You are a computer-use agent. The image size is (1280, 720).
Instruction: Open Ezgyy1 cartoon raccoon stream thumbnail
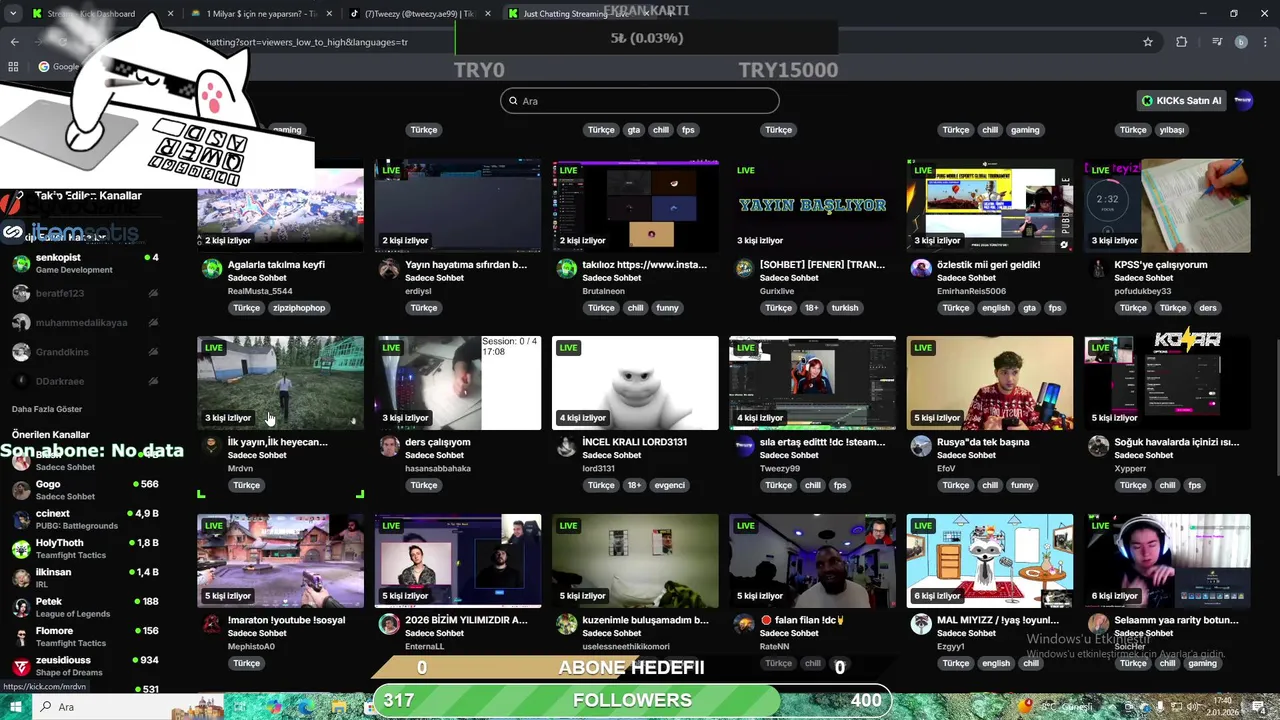coord(990,561)
